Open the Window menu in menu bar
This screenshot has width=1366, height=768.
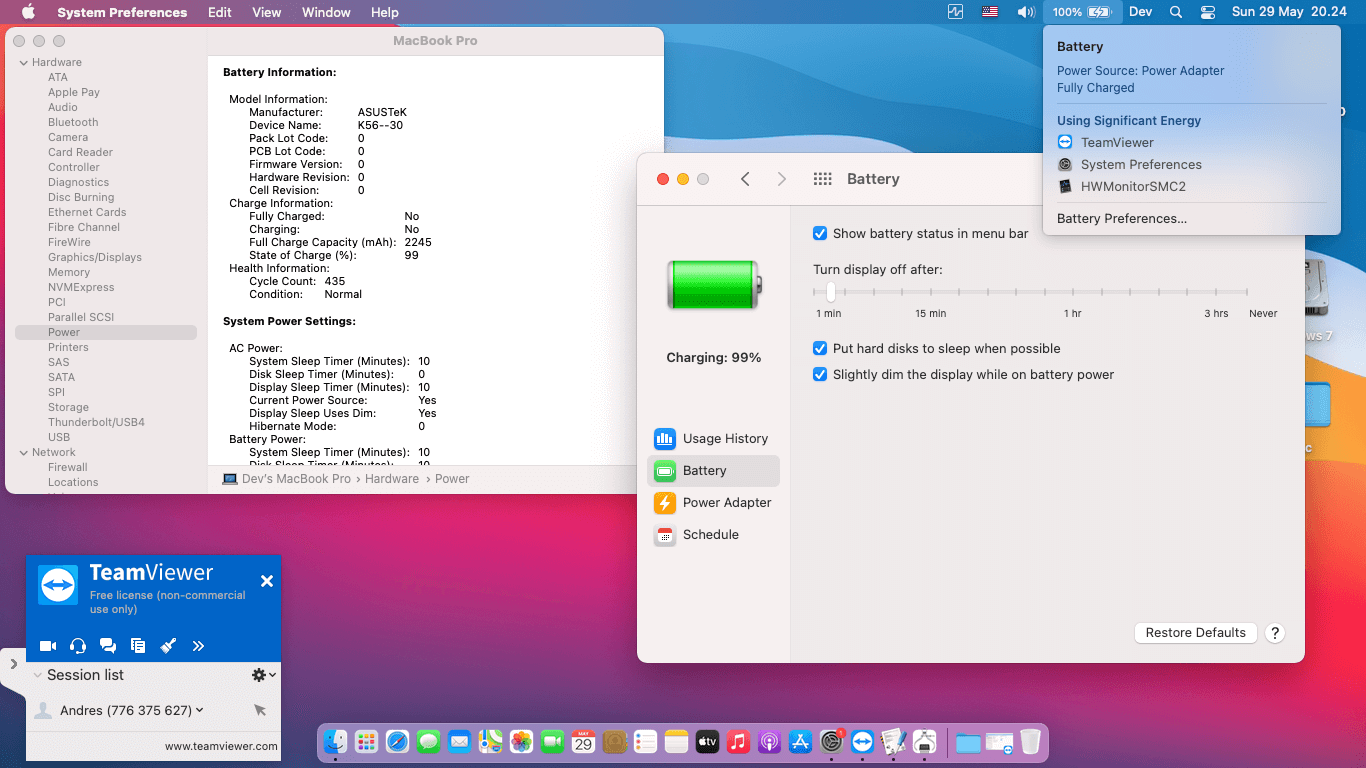(326, 12)
